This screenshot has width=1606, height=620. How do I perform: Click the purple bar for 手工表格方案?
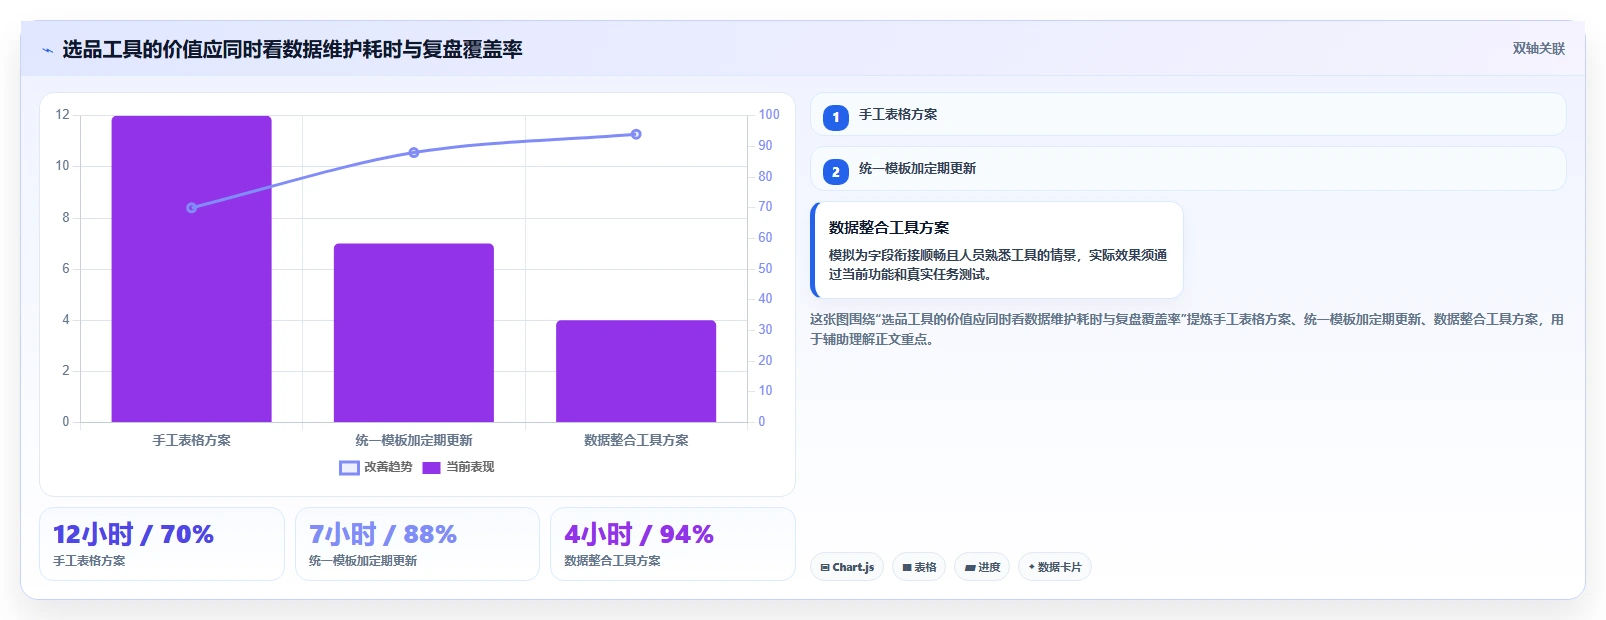[191, 269]
